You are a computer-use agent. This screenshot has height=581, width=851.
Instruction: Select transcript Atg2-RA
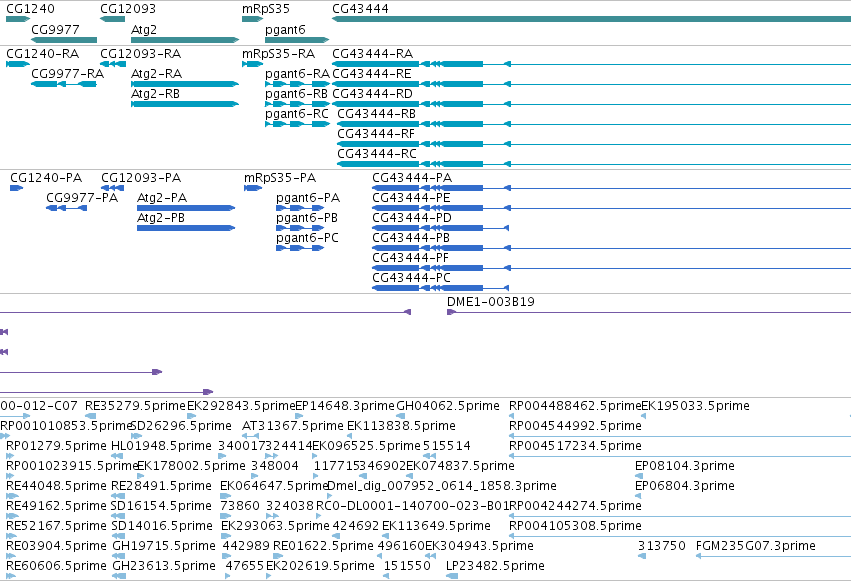[x=156, y=73]
